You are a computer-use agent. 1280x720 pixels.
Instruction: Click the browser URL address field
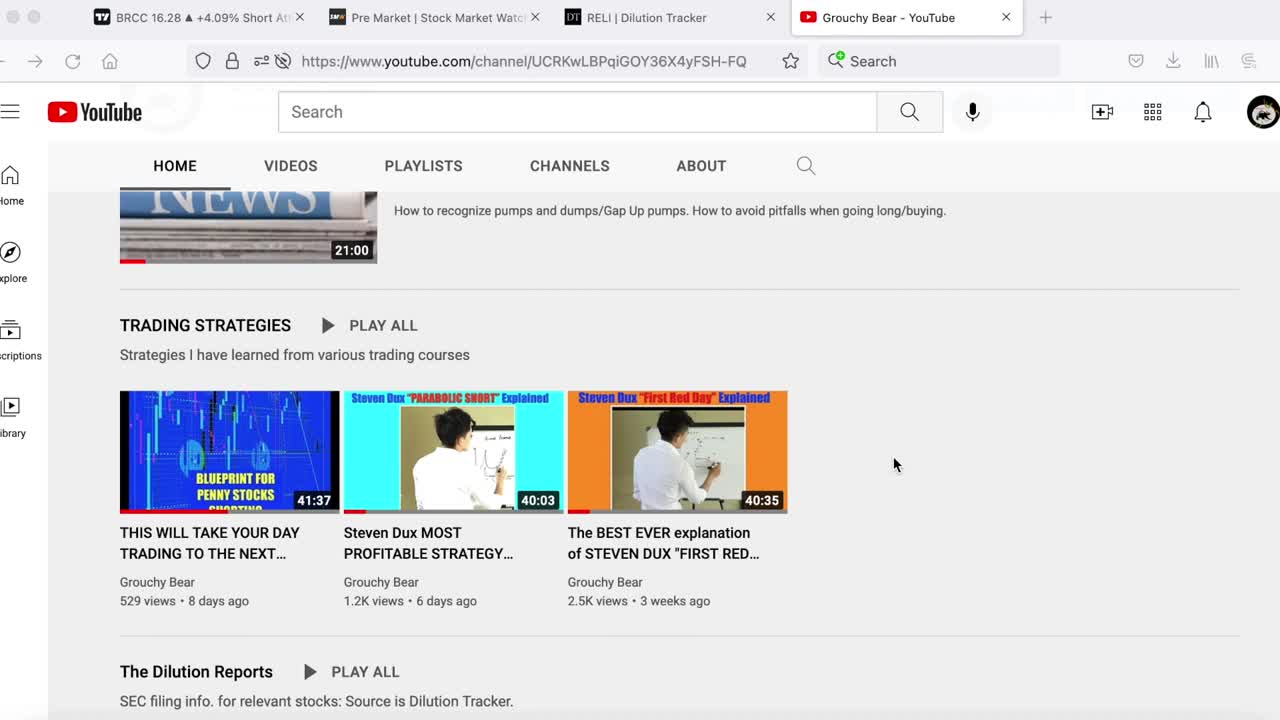click(523, 61)
